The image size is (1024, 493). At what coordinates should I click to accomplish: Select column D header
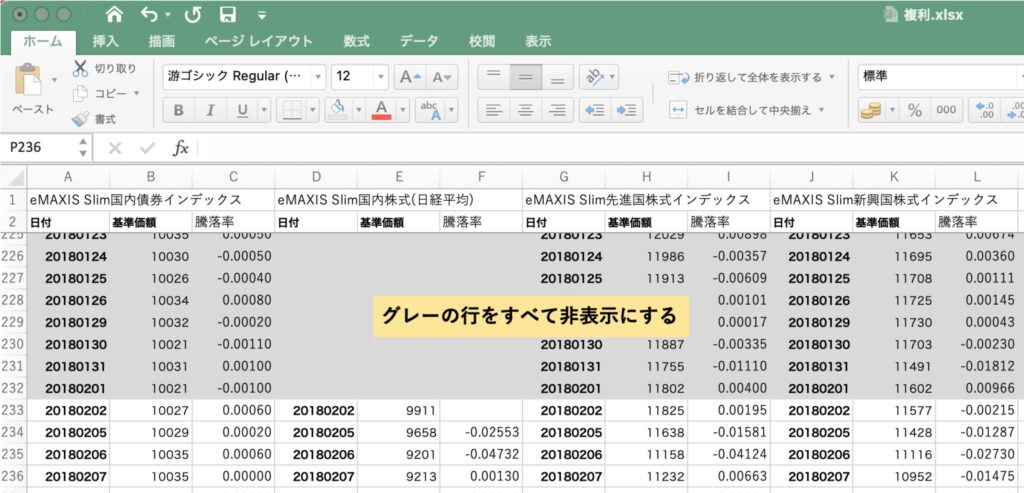pyautogui.click(x=316, y=177)
